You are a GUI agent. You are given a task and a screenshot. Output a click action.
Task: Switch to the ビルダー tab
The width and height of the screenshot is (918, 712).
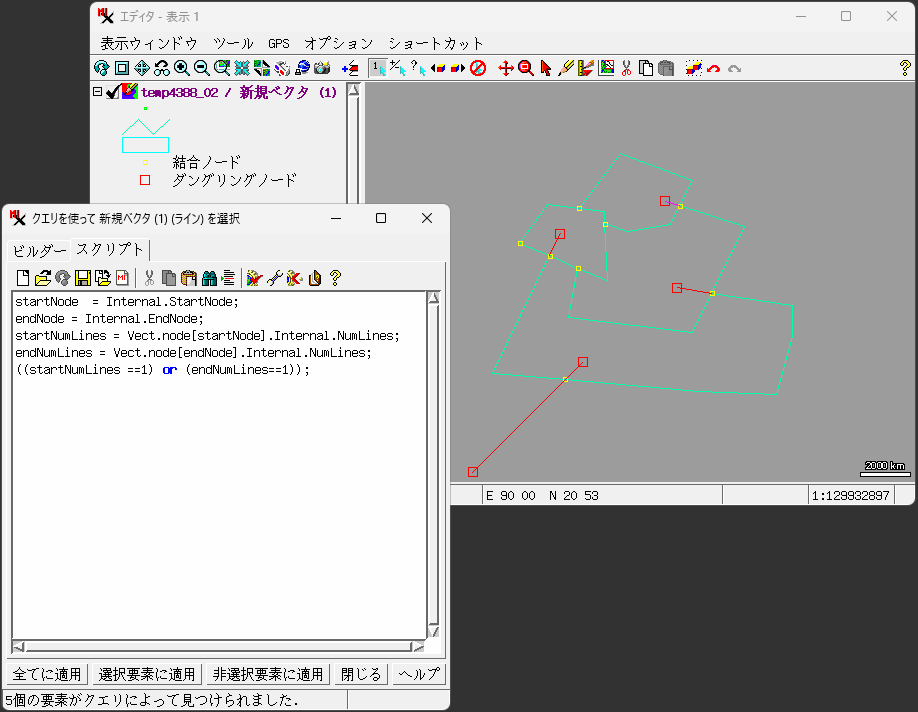tap(39, 250)
